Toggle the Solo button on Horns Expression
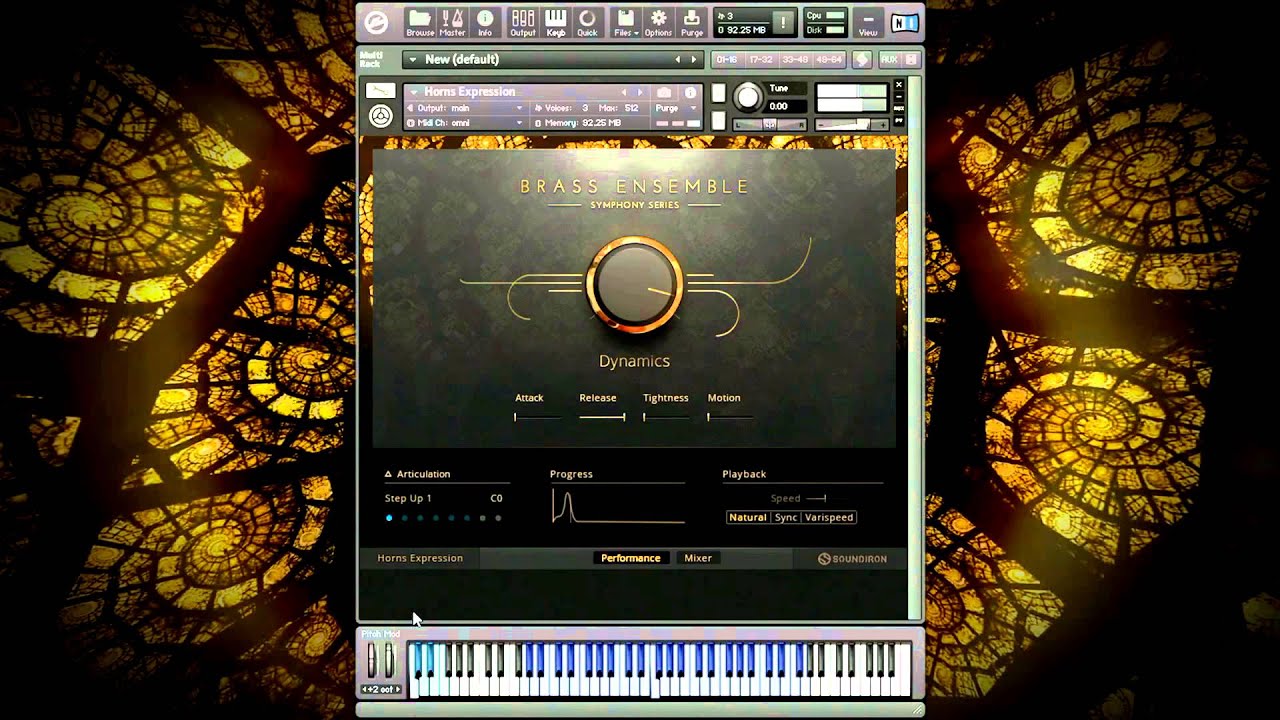 tap(718, 94)
